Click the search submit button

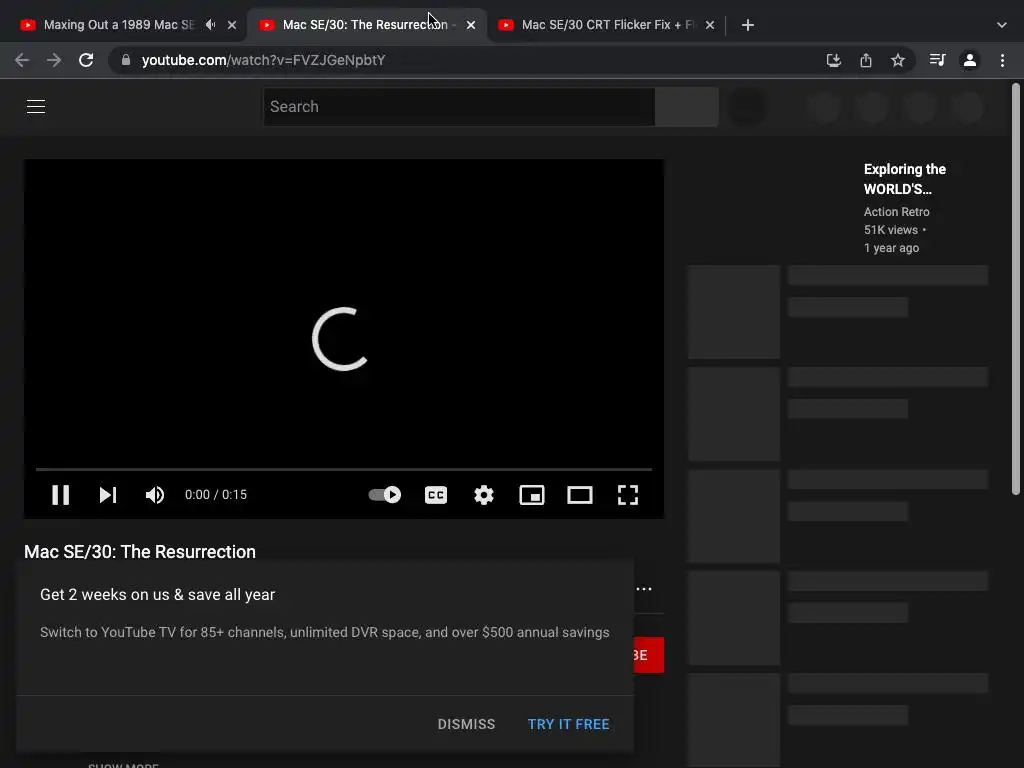coord(686,106)
